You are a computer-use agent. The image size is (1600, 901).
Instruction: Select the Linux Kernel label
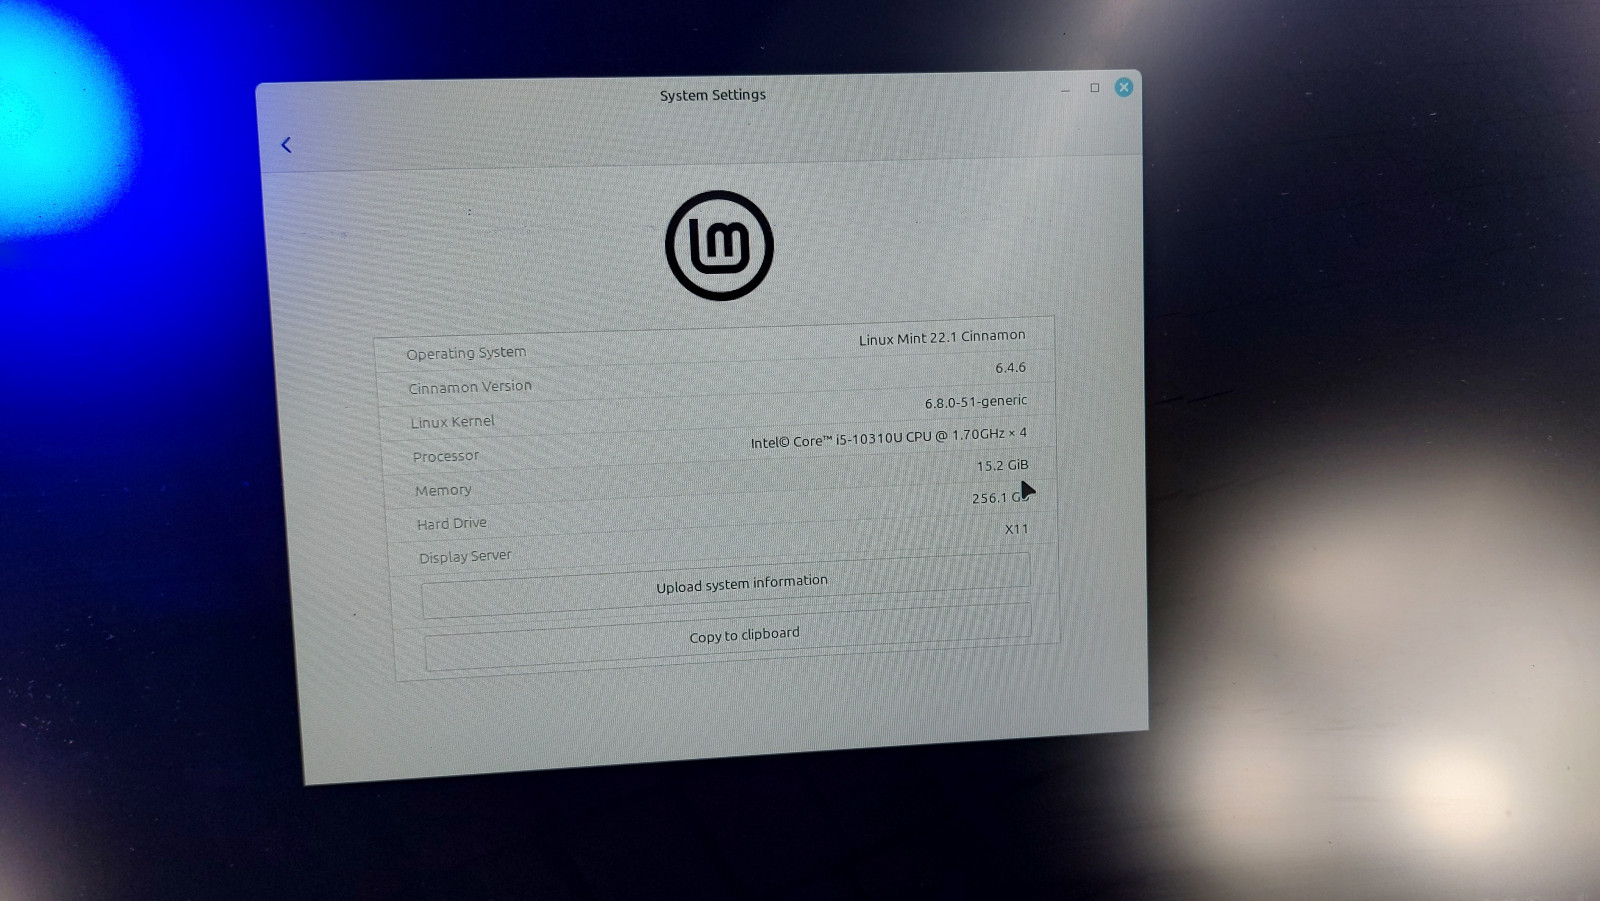click(452, 422)
